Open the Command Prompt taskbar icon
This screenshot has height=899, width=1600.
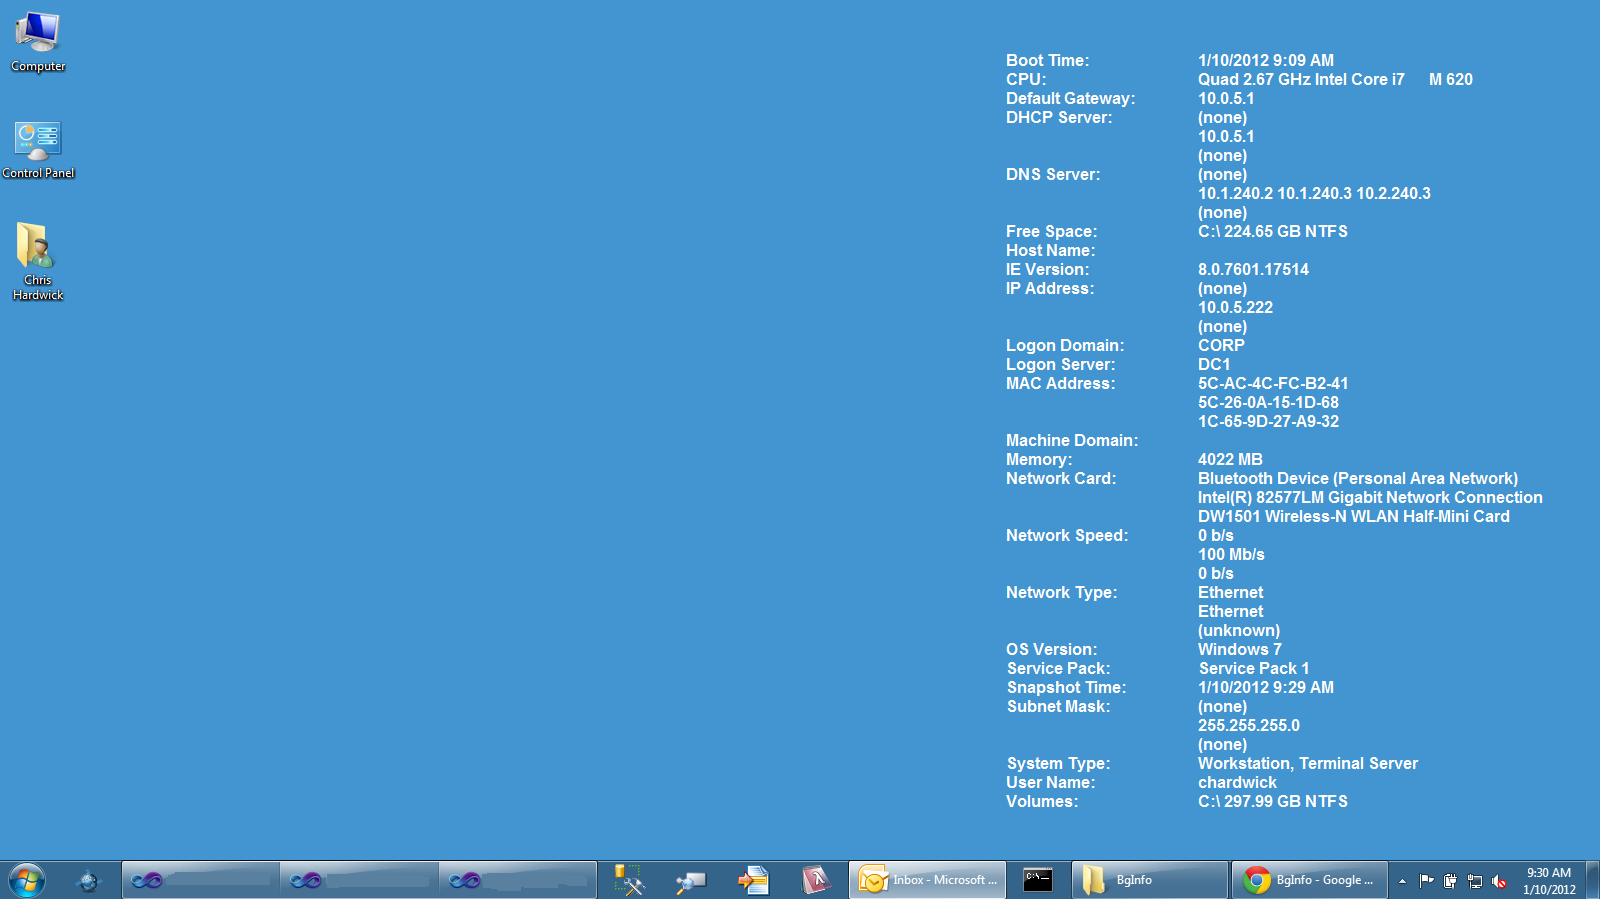tap(1038, 880)
